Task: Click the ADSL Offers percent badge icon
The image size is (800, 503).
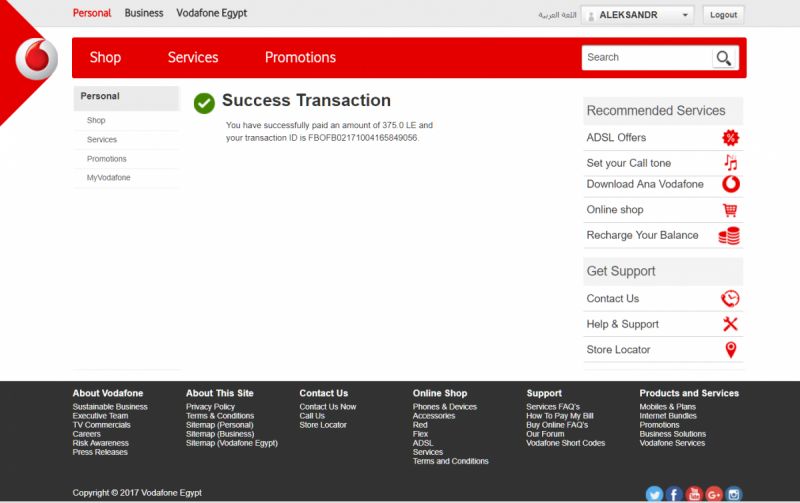Action: [x=731, y=138]
